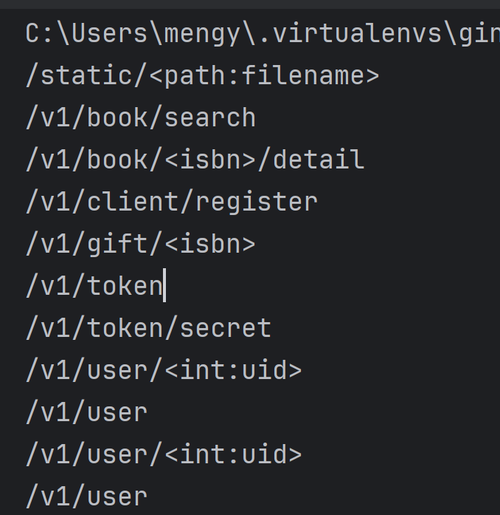Click the first /v1/user/<int:uid> route line
This screenshot has height=515, width=500.
(164, 370)
